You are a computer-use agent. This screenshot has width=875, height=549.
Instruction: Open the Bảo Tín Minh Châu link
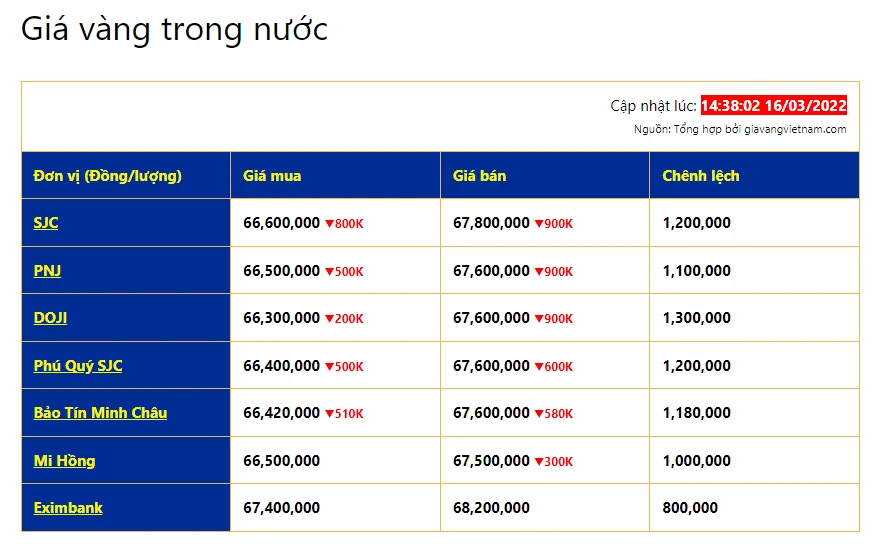100,413
